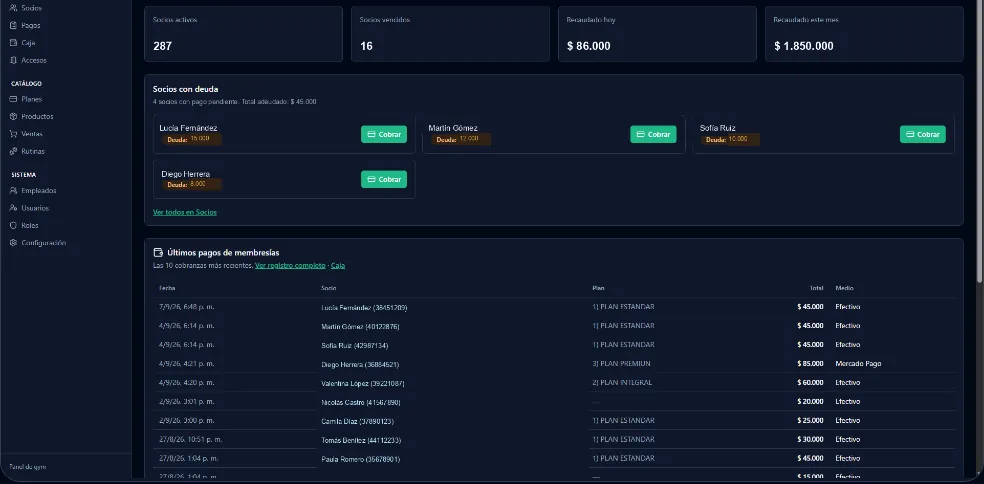Click the Socios sidebar icon

click(13, 8)
